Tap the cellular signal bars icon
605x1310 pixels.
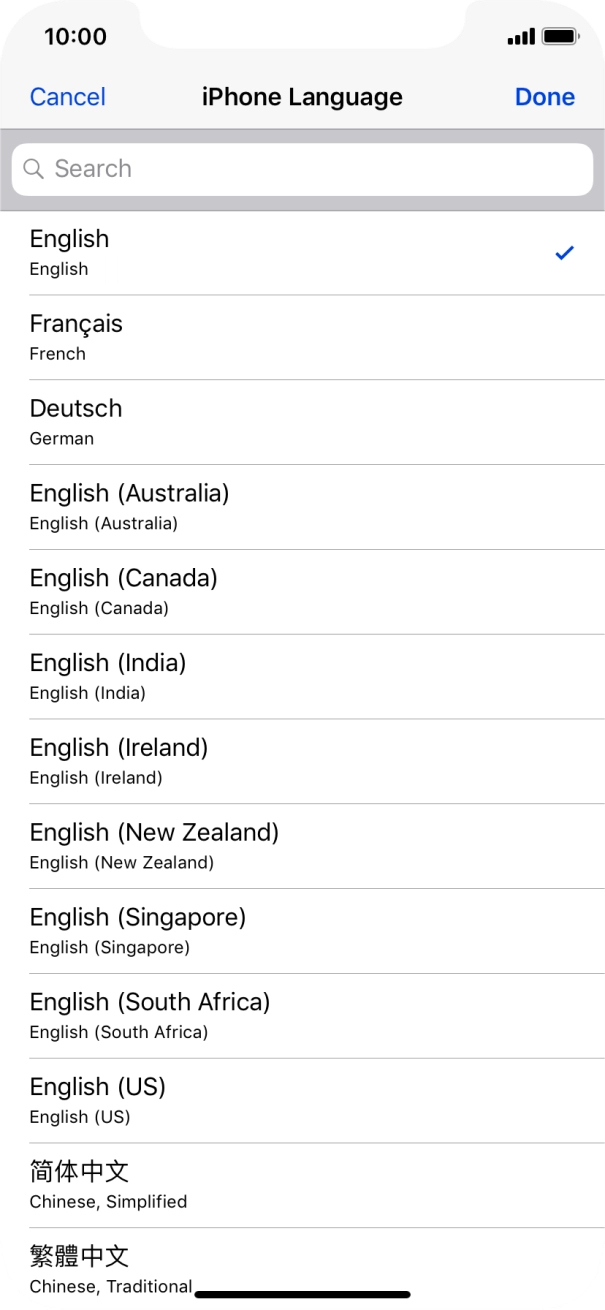521,35
